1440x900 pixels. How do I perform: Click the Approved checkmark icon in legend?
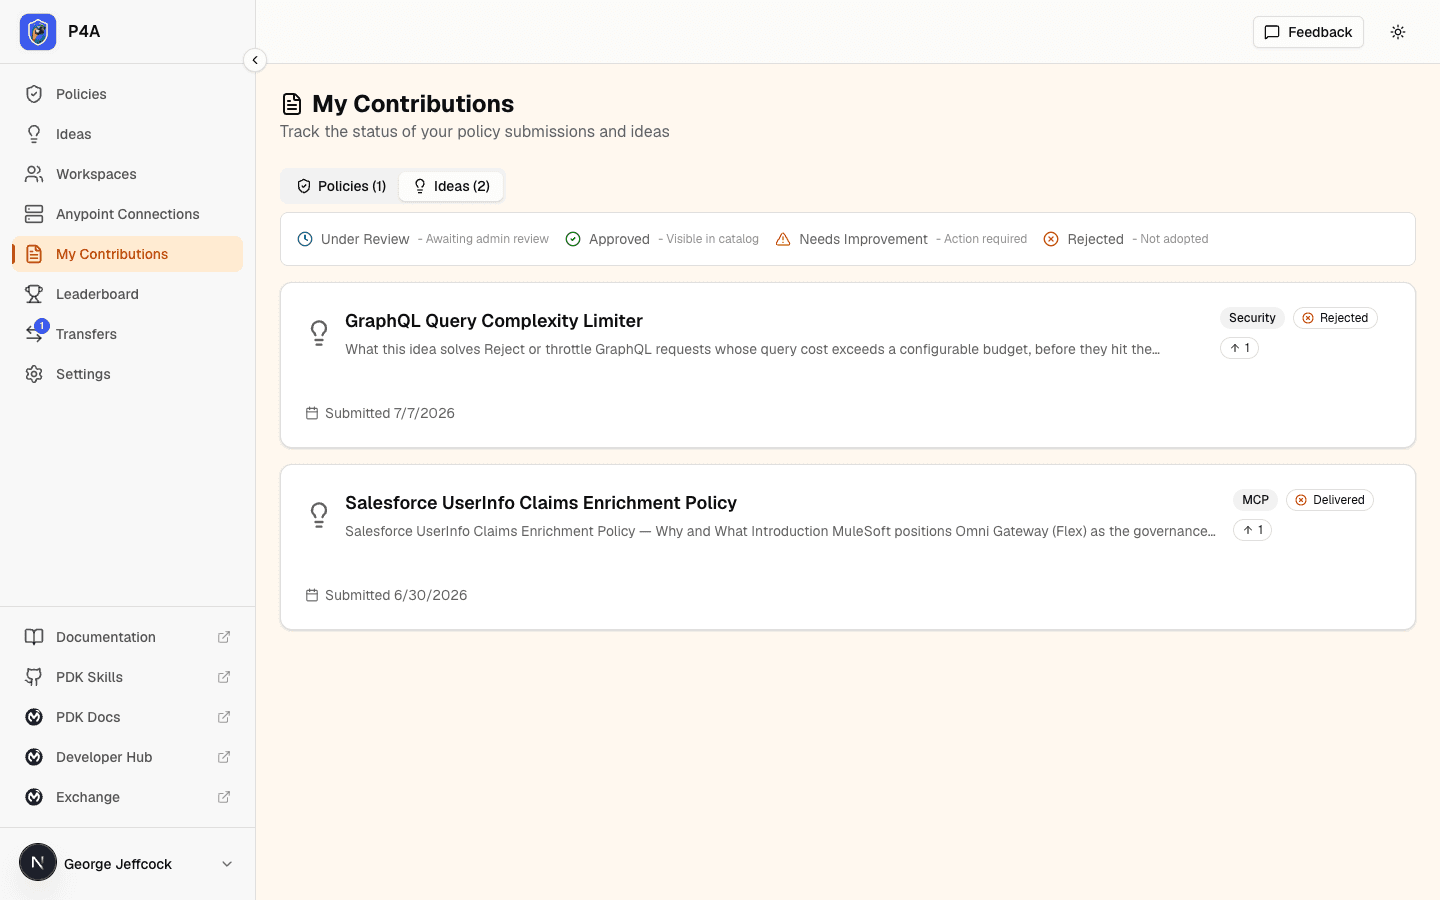[x=573, y=239]
